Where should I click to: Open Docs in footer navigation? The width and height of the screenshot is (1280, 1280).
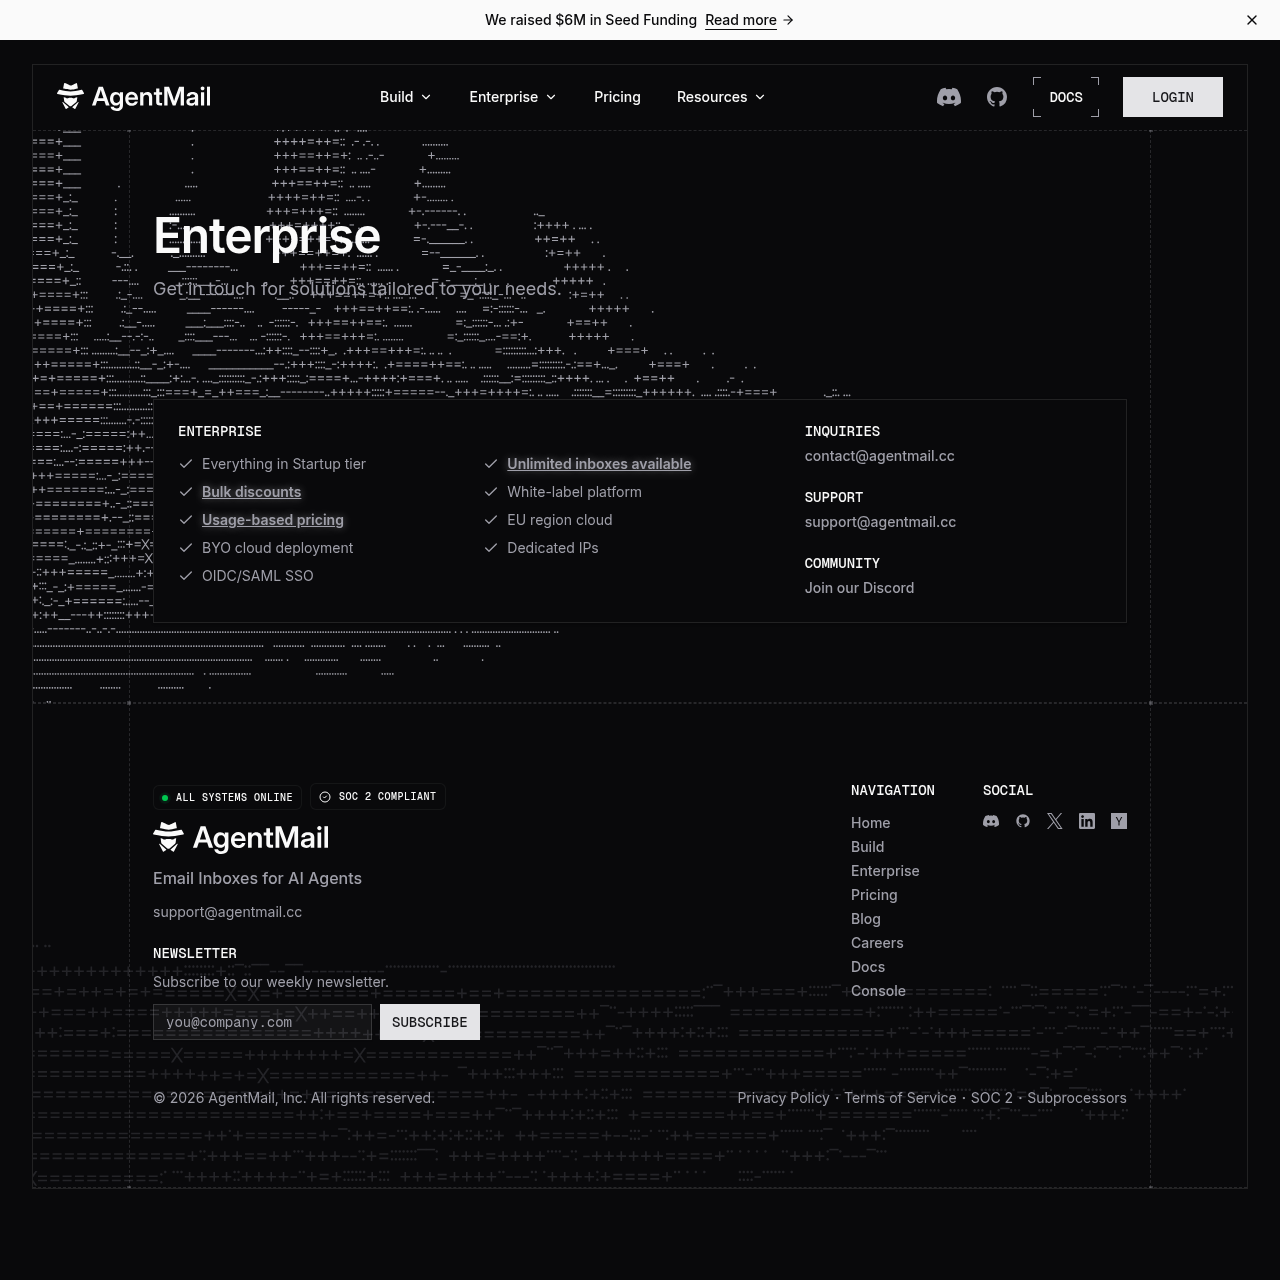click(x=868, y=967)
